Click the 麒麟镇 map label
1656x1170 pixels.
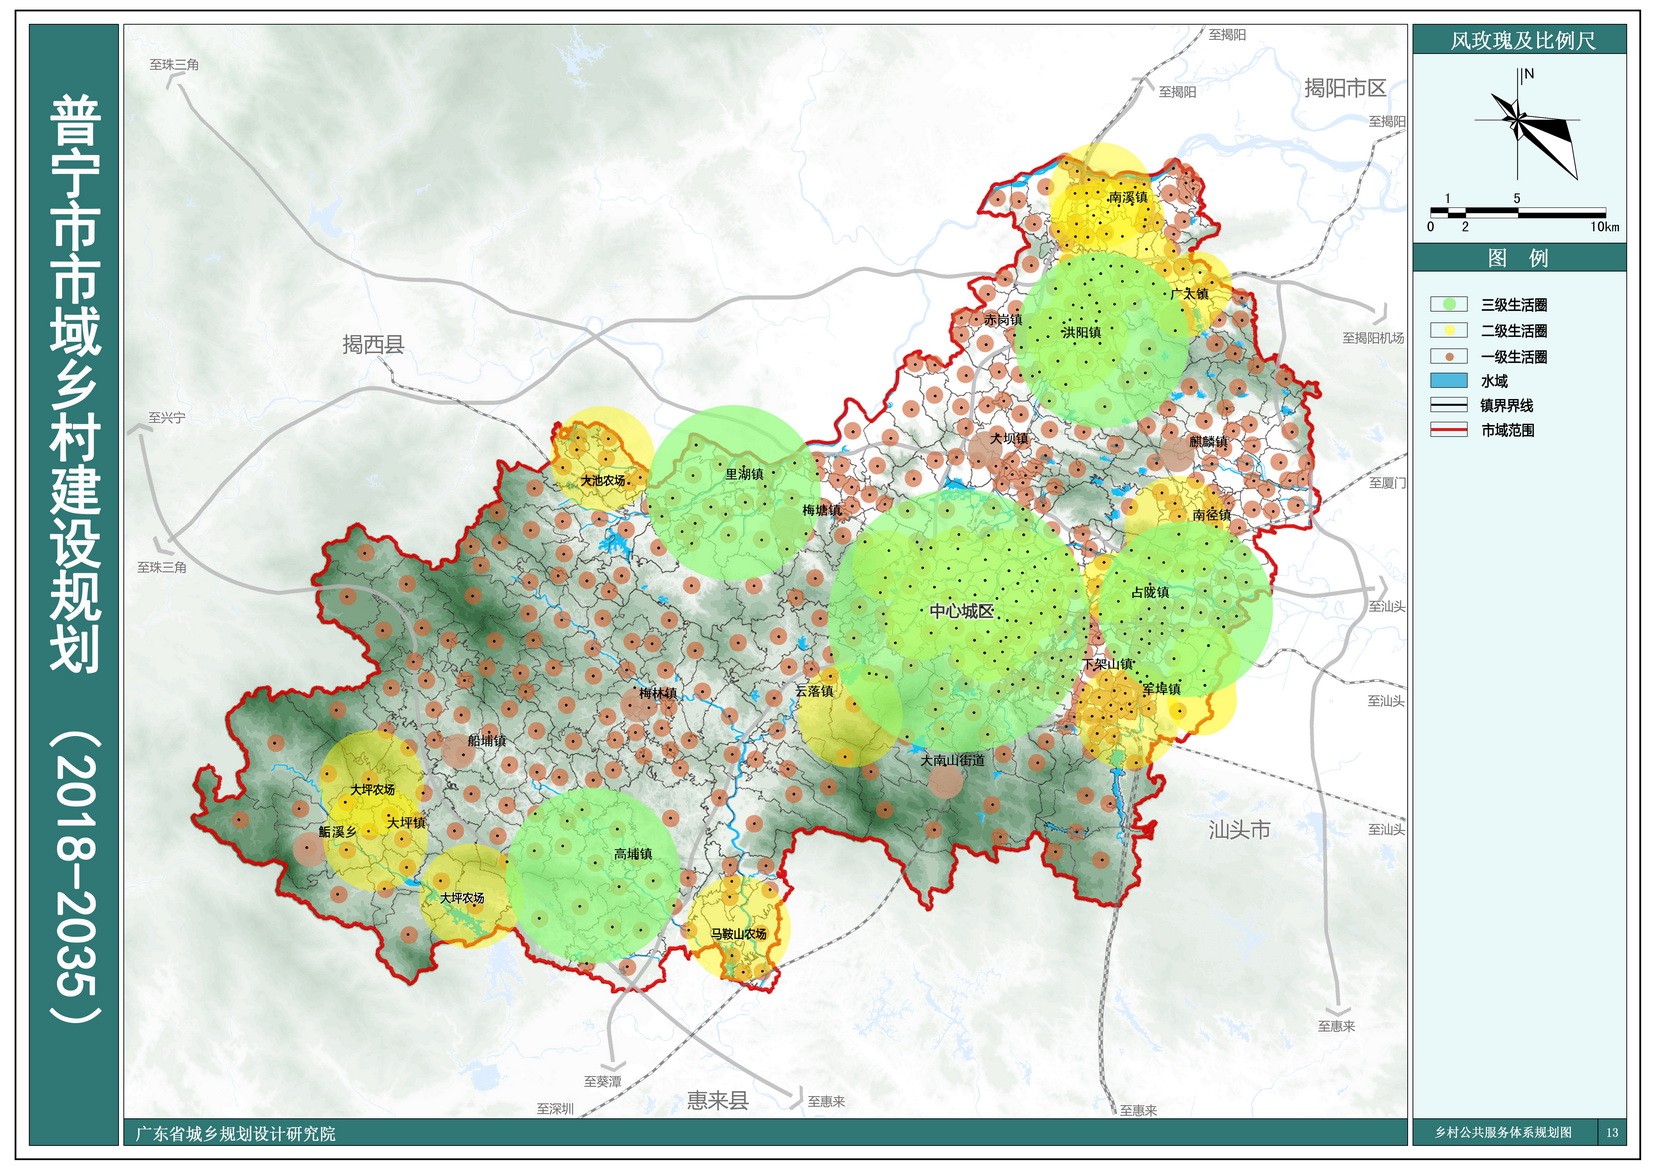click(1209, 441)
